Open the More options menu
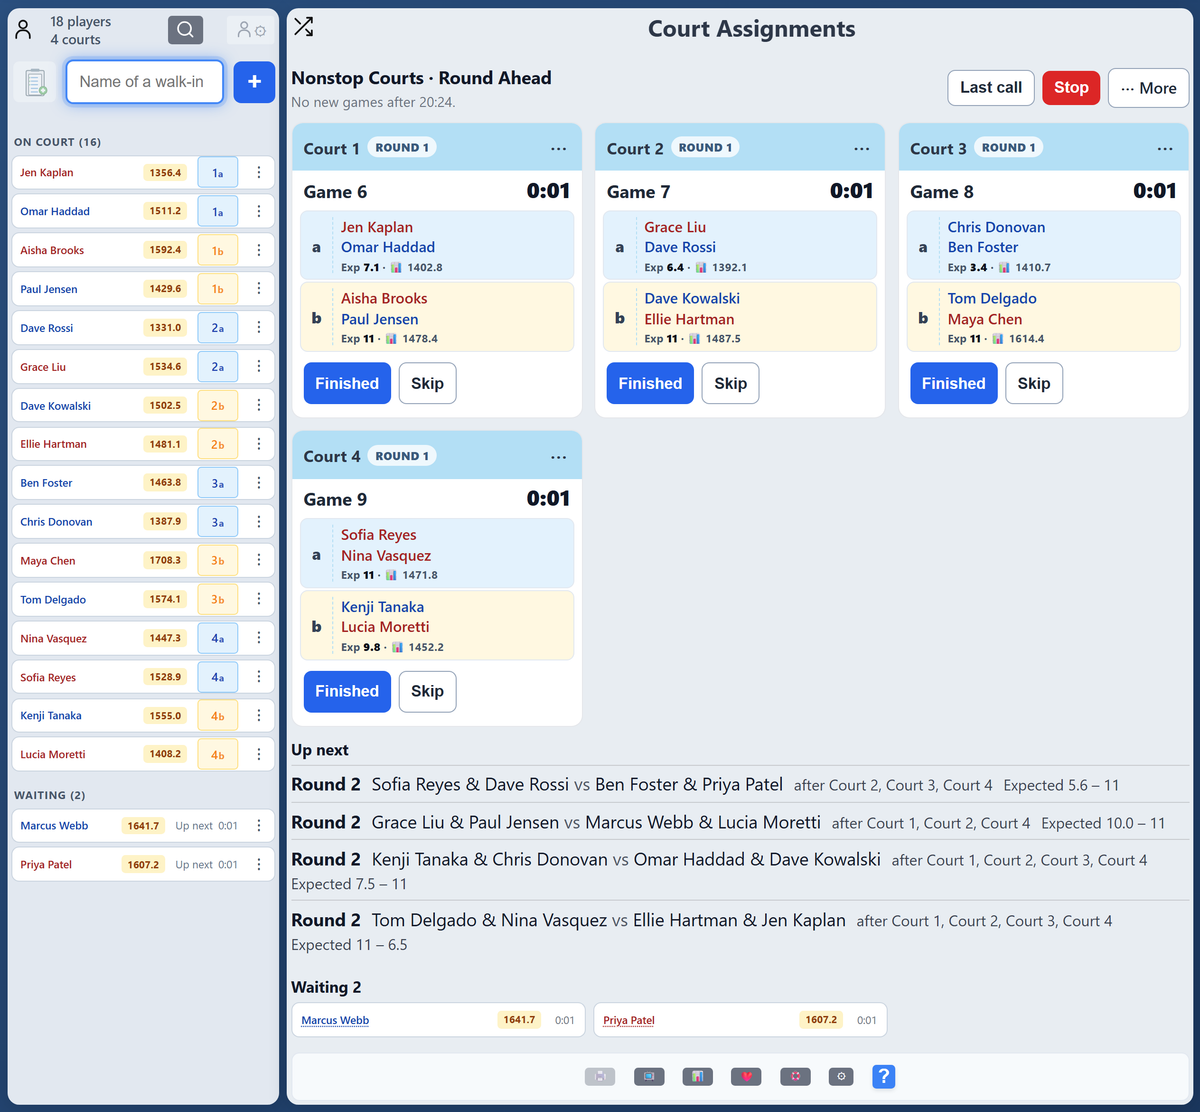The image size is (1200, 1112). coord(1149,88)
